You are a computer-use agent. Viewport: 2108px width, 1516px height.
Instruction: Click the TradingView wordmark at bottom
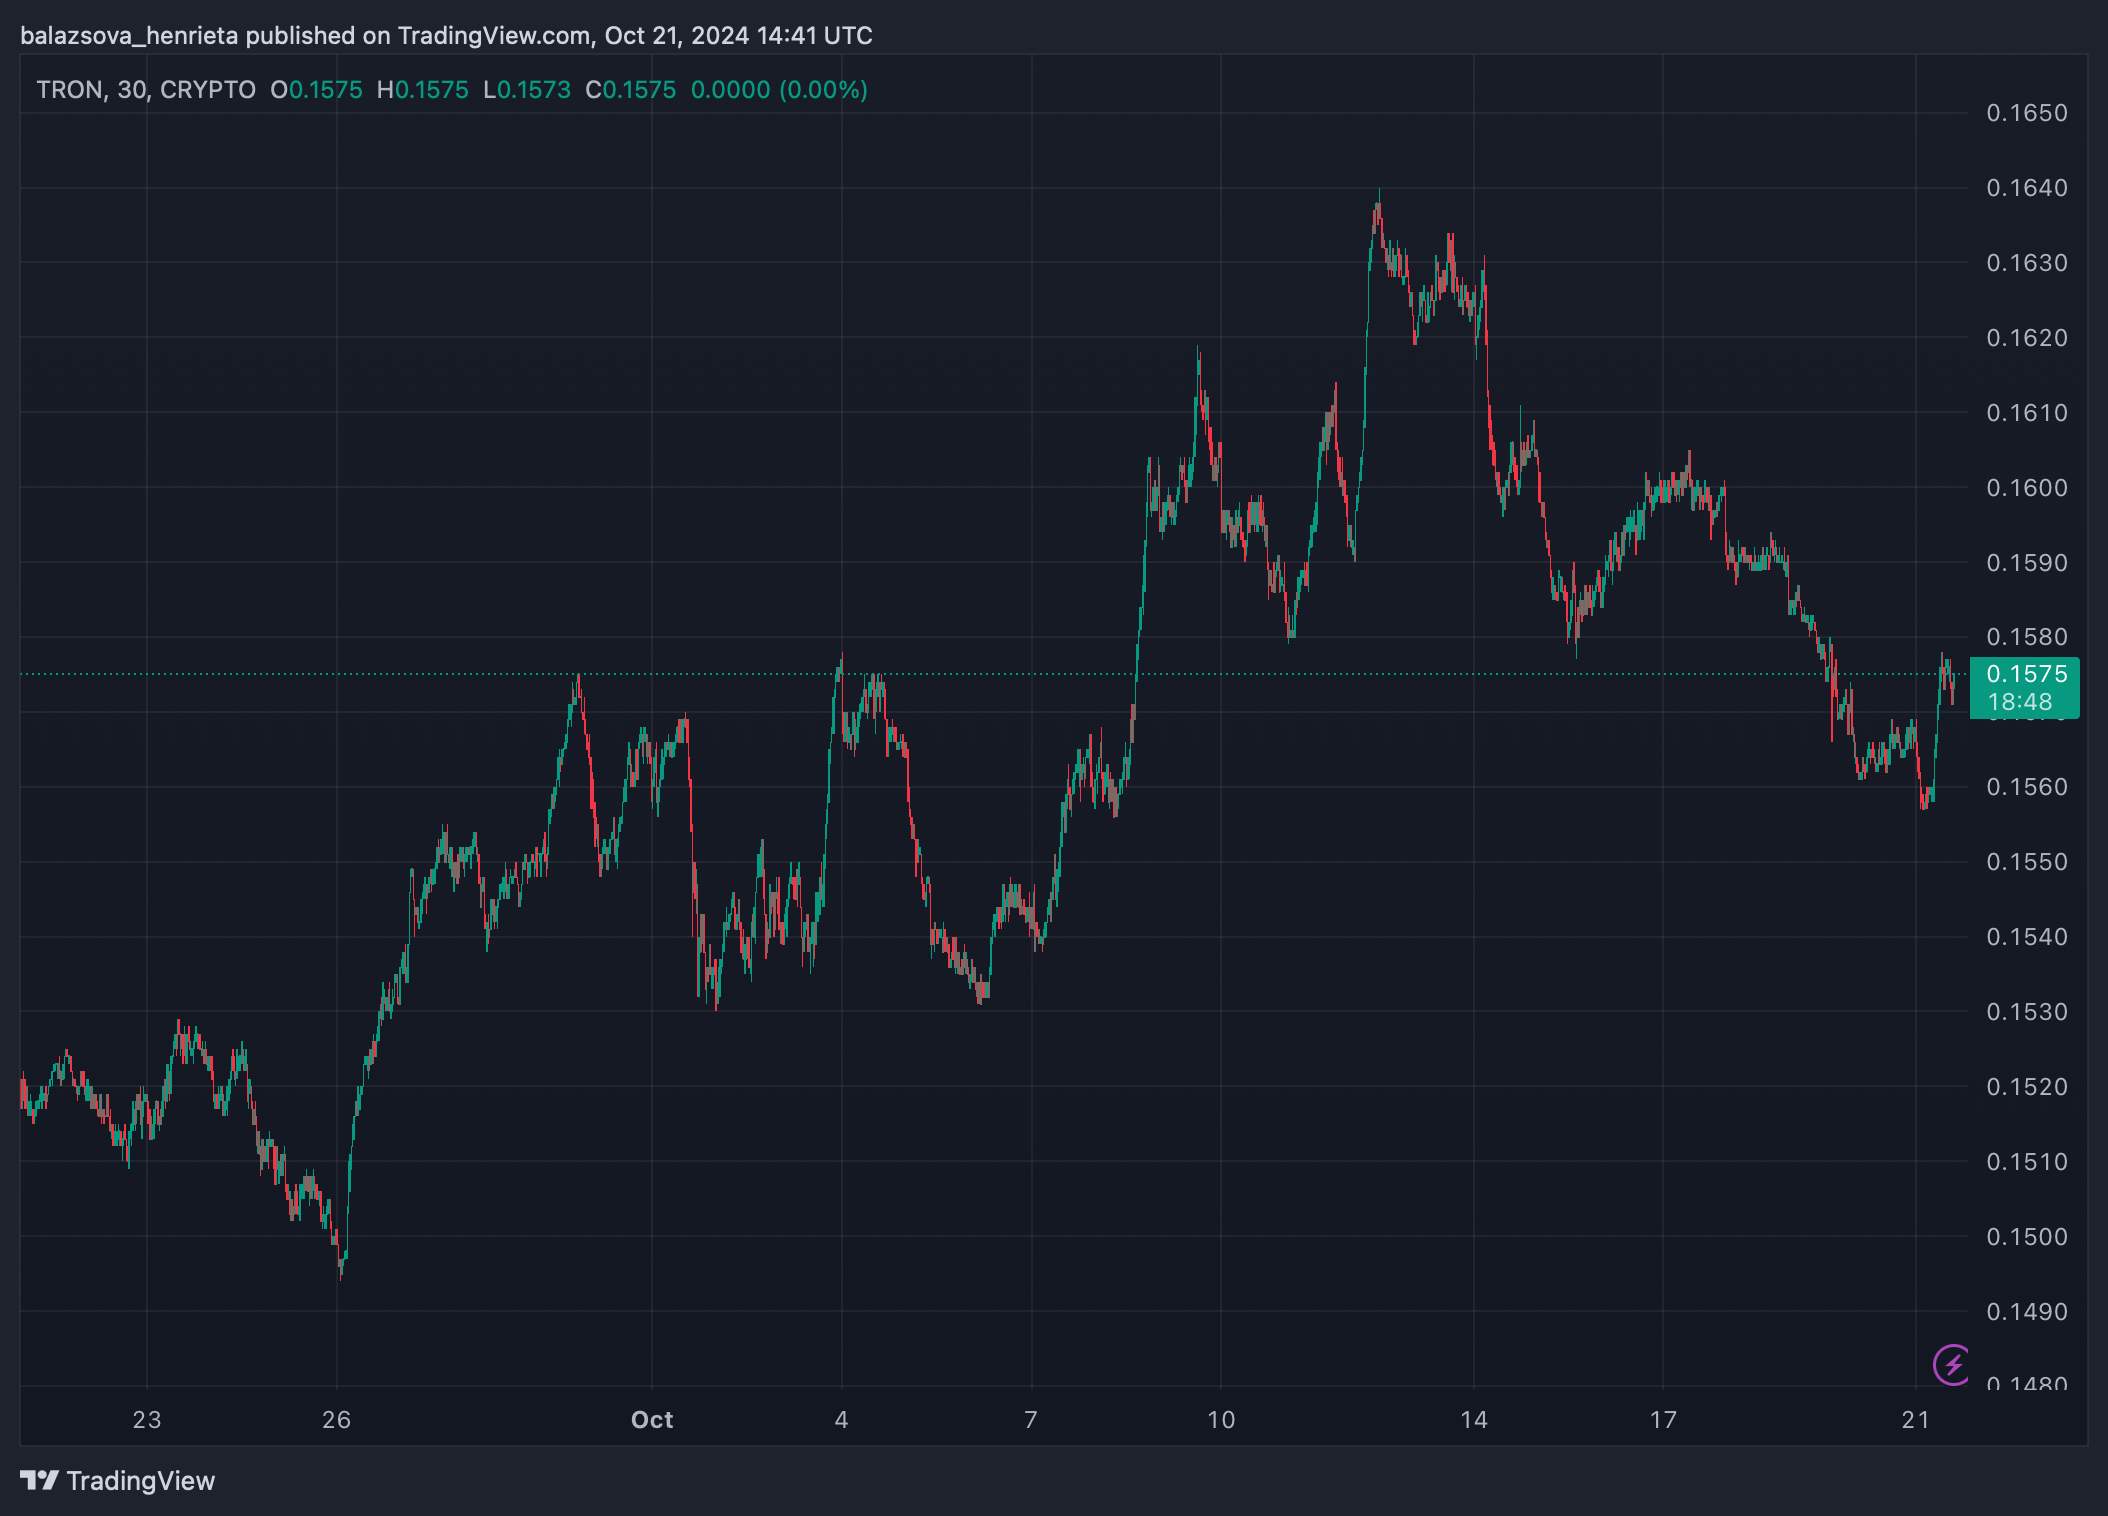141,1481
